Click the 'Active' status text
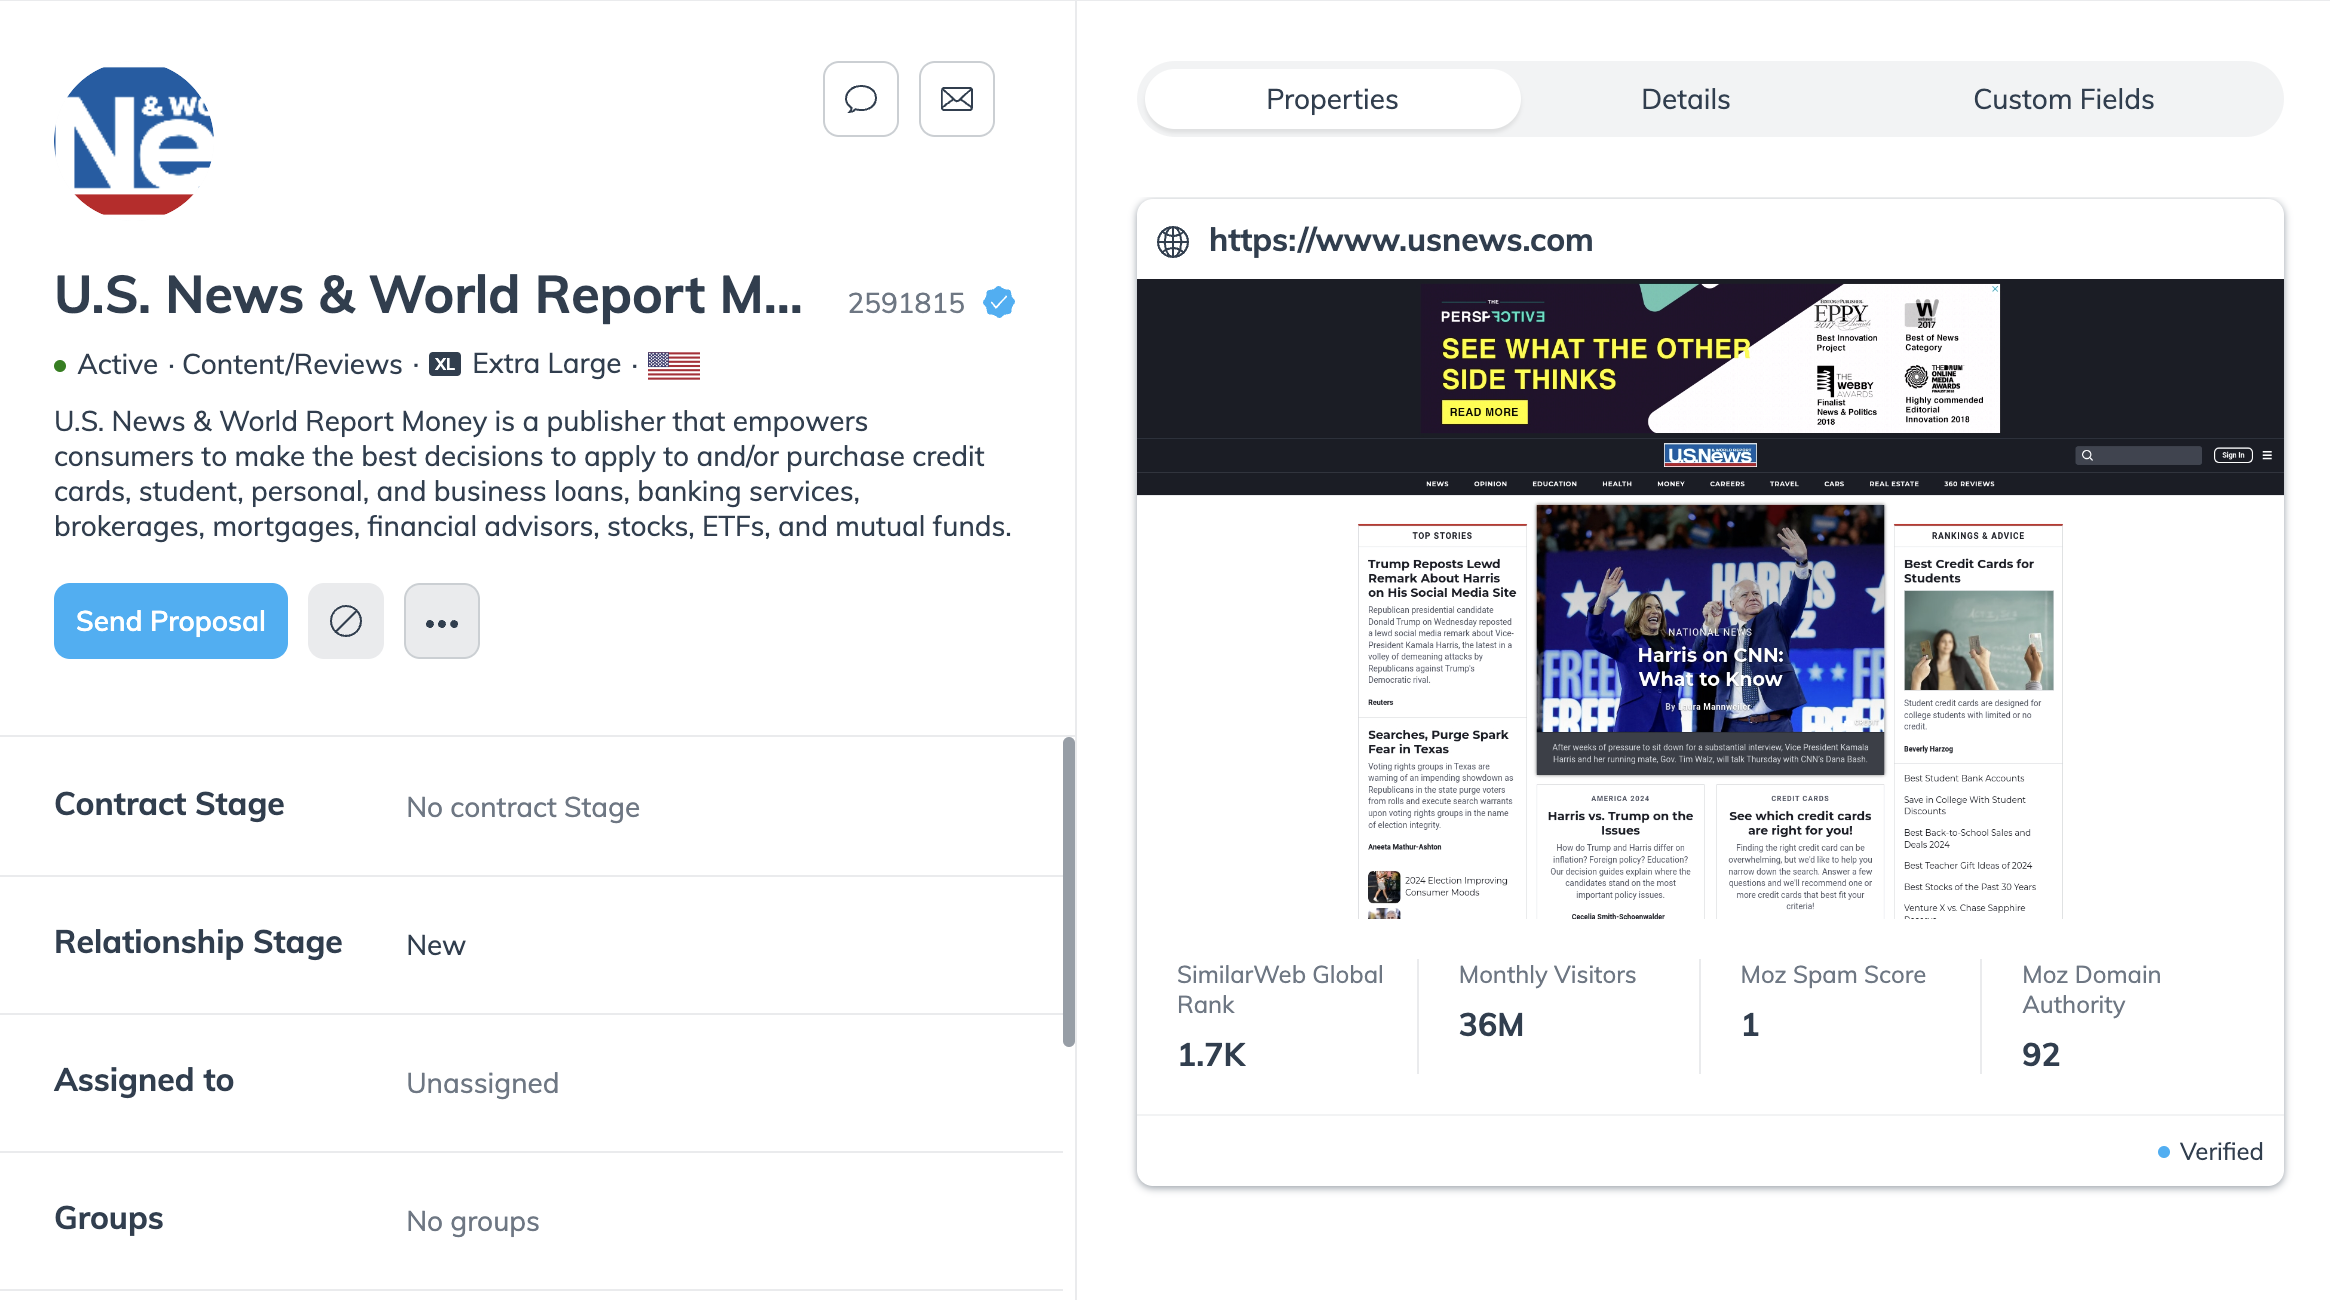 (x=117, y=364)
